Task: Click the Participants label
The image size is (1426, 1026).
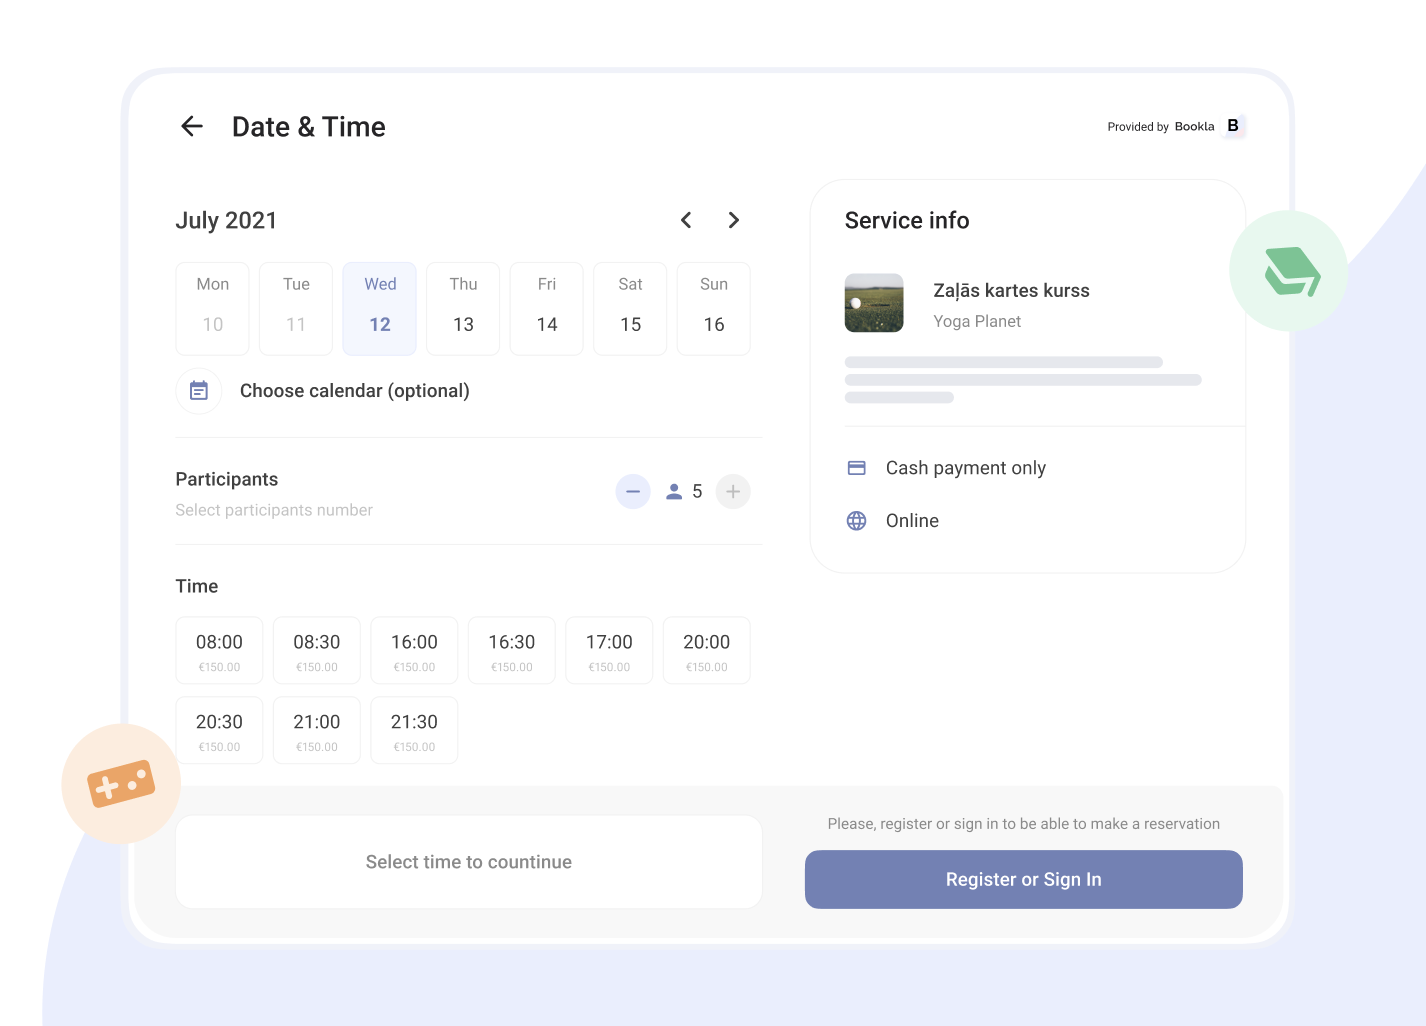Action: click(227, 479)
